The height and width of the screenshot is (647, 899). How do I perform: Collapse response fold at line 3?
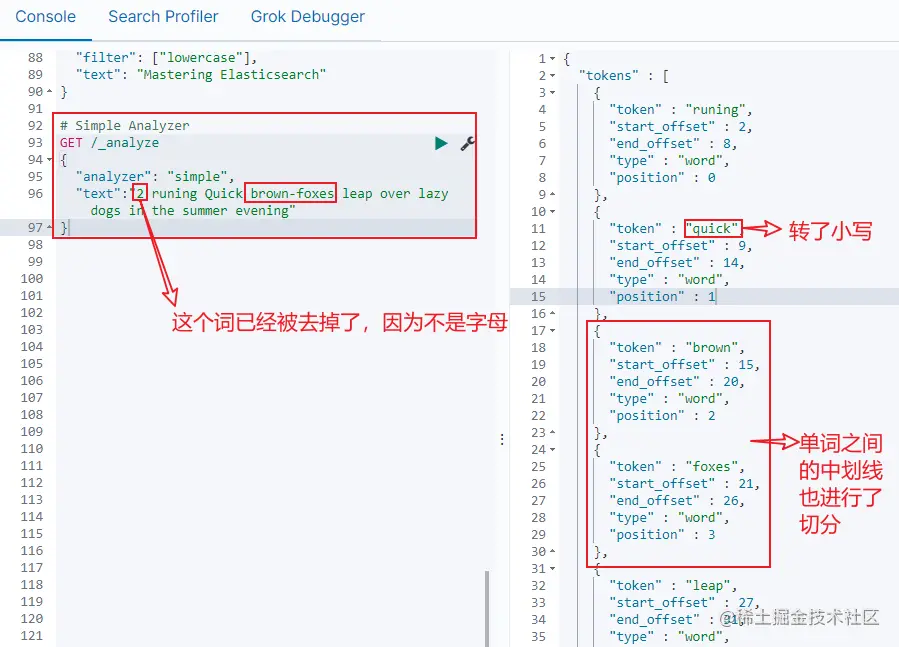(552, 92)
